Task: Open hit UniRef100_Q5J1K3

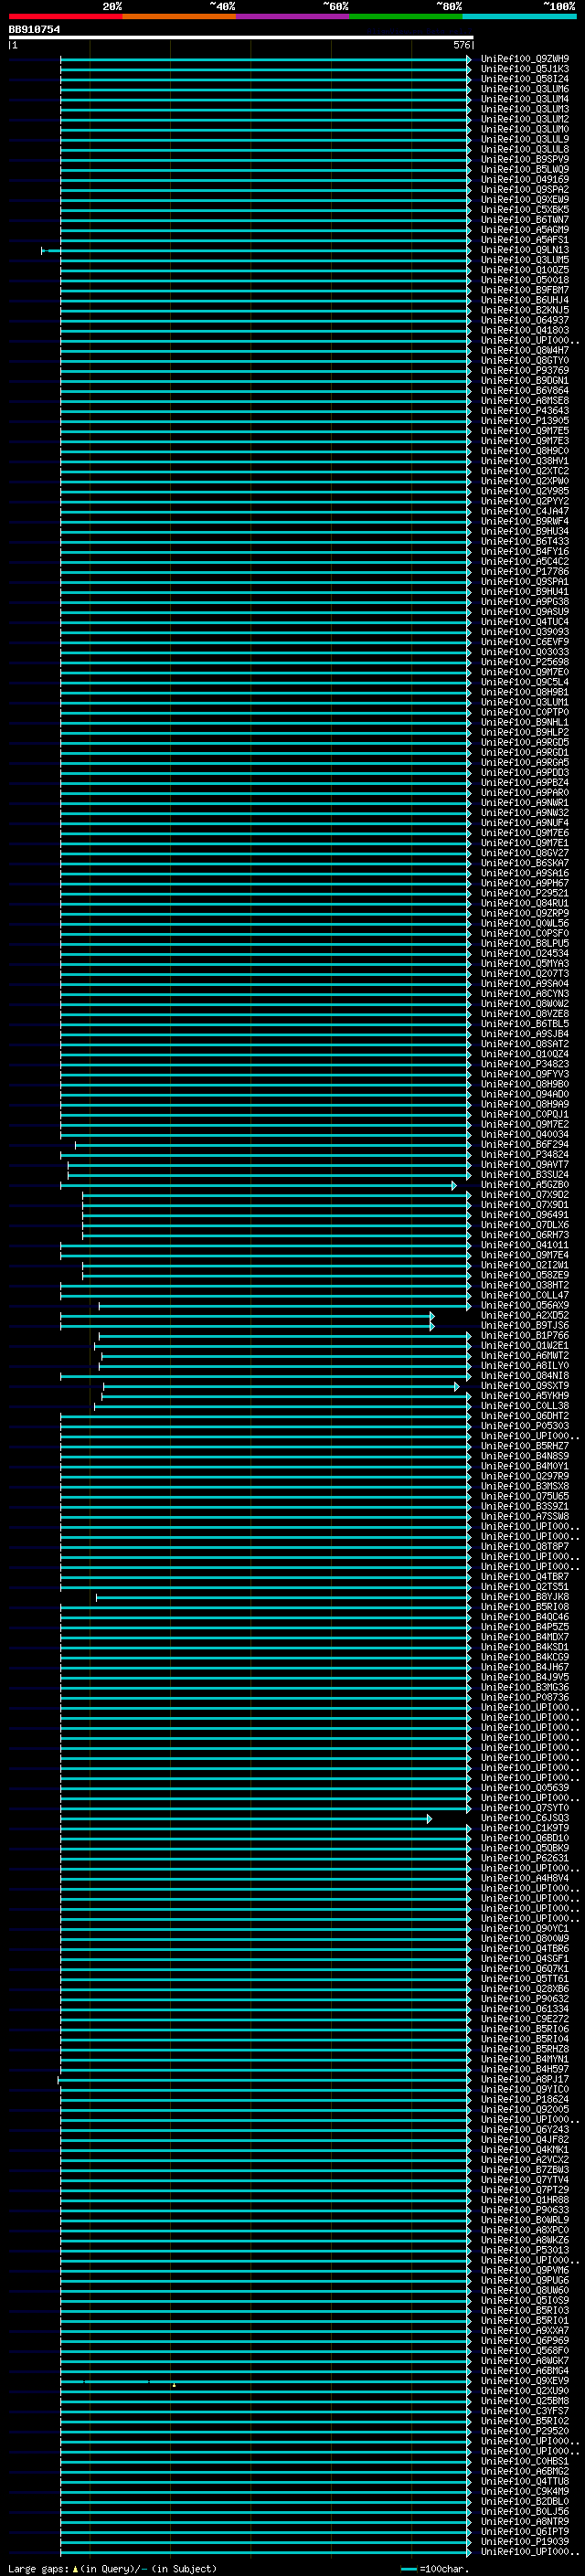Action: [524, 69]
